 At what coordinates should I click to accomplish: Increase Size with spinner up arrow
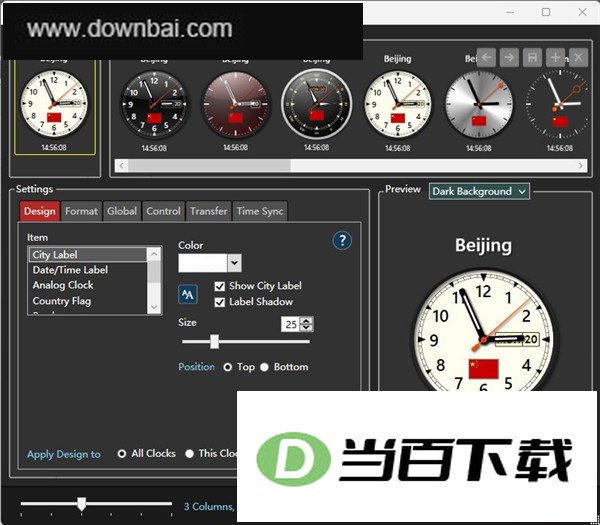[x=306, y=321]
